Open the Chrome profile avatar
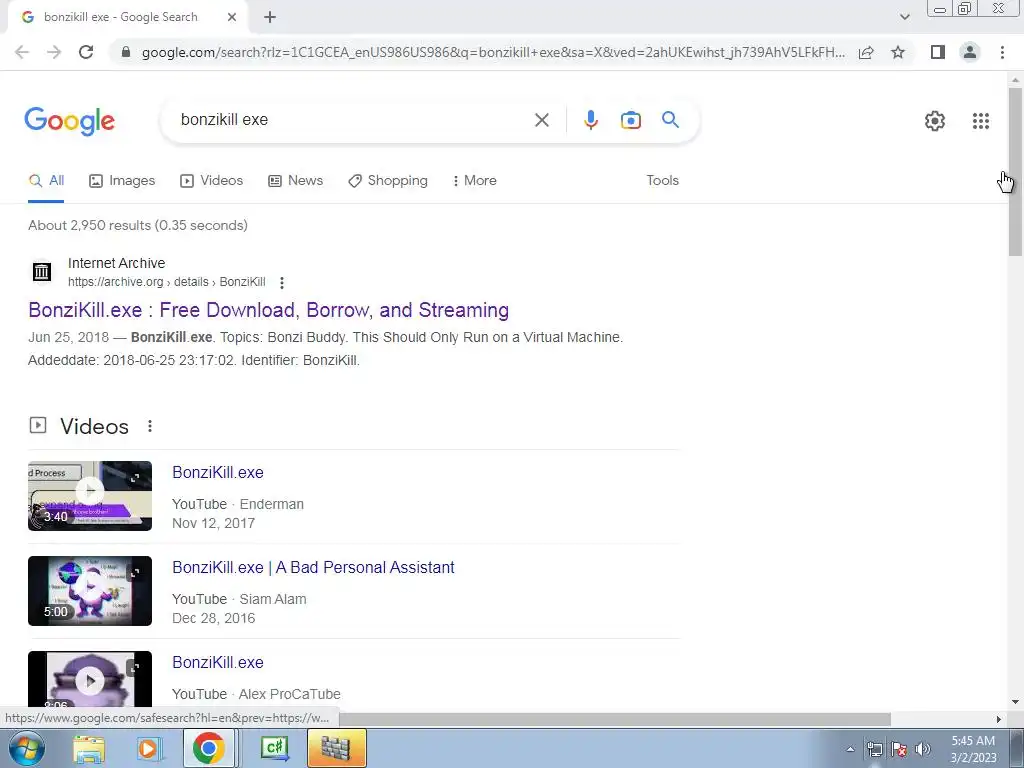Image resolution: width=1024 pixels, height=768 pixels. 970,52
